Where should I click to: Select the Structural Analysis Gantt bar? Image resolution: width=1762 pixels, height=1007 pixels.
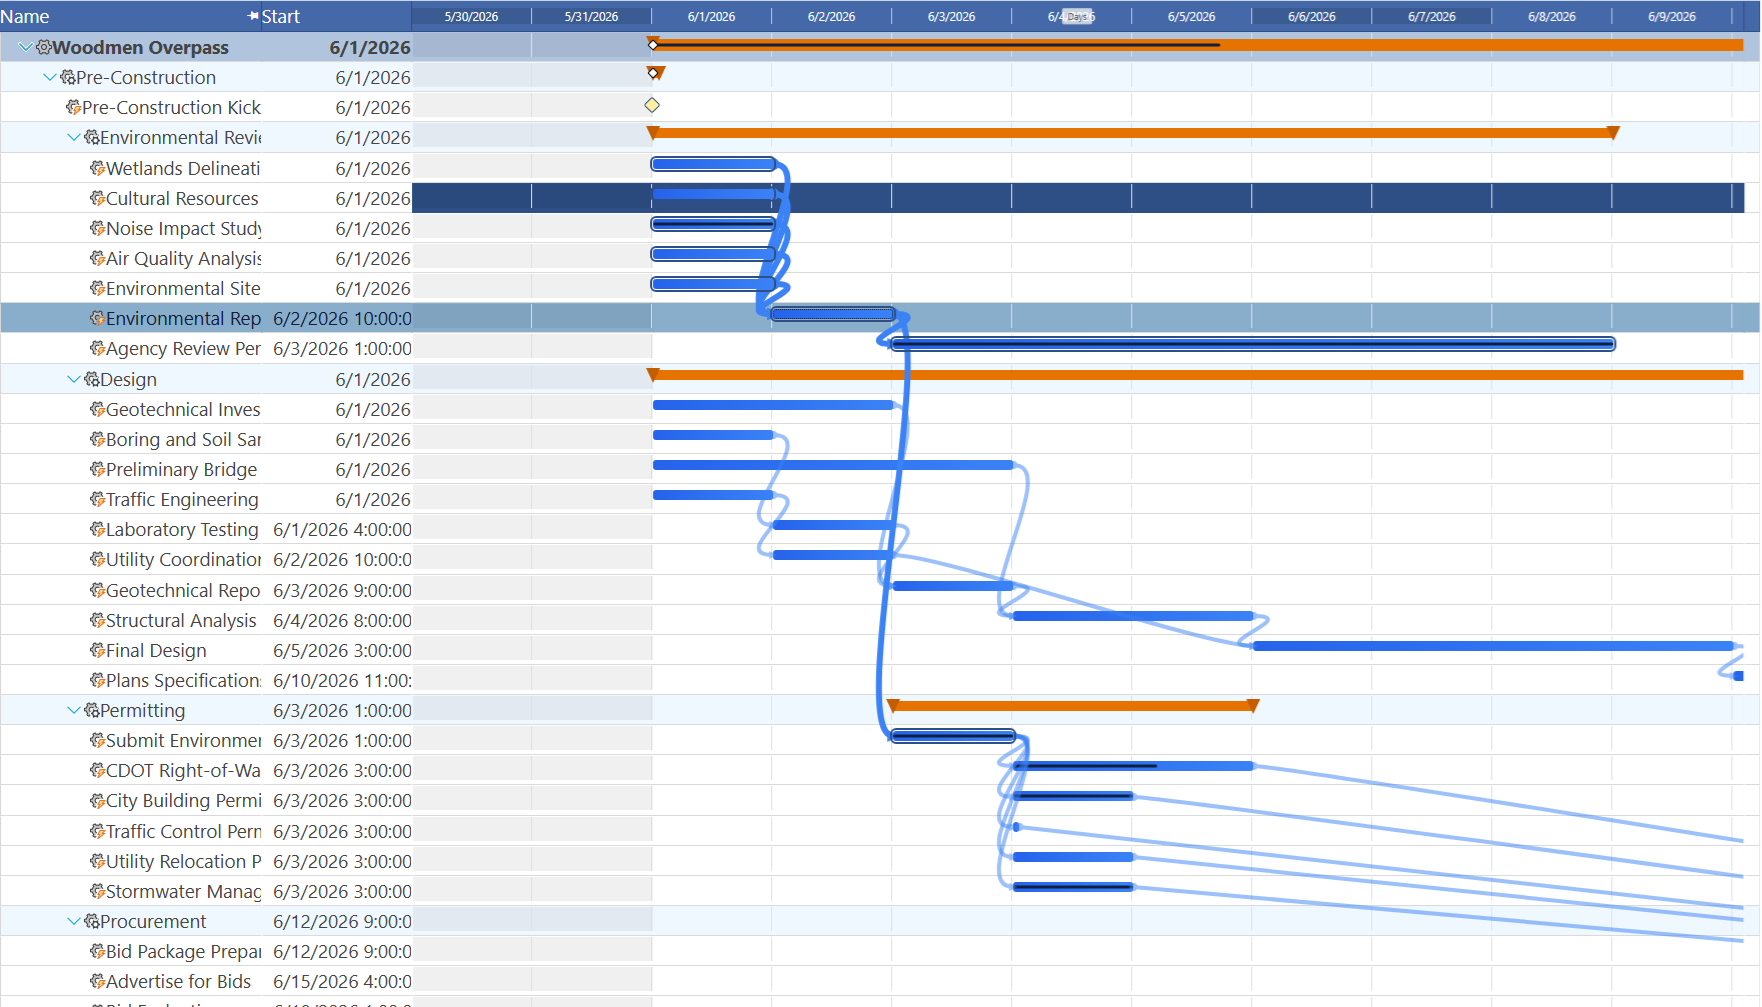[x=1133, y=616]
